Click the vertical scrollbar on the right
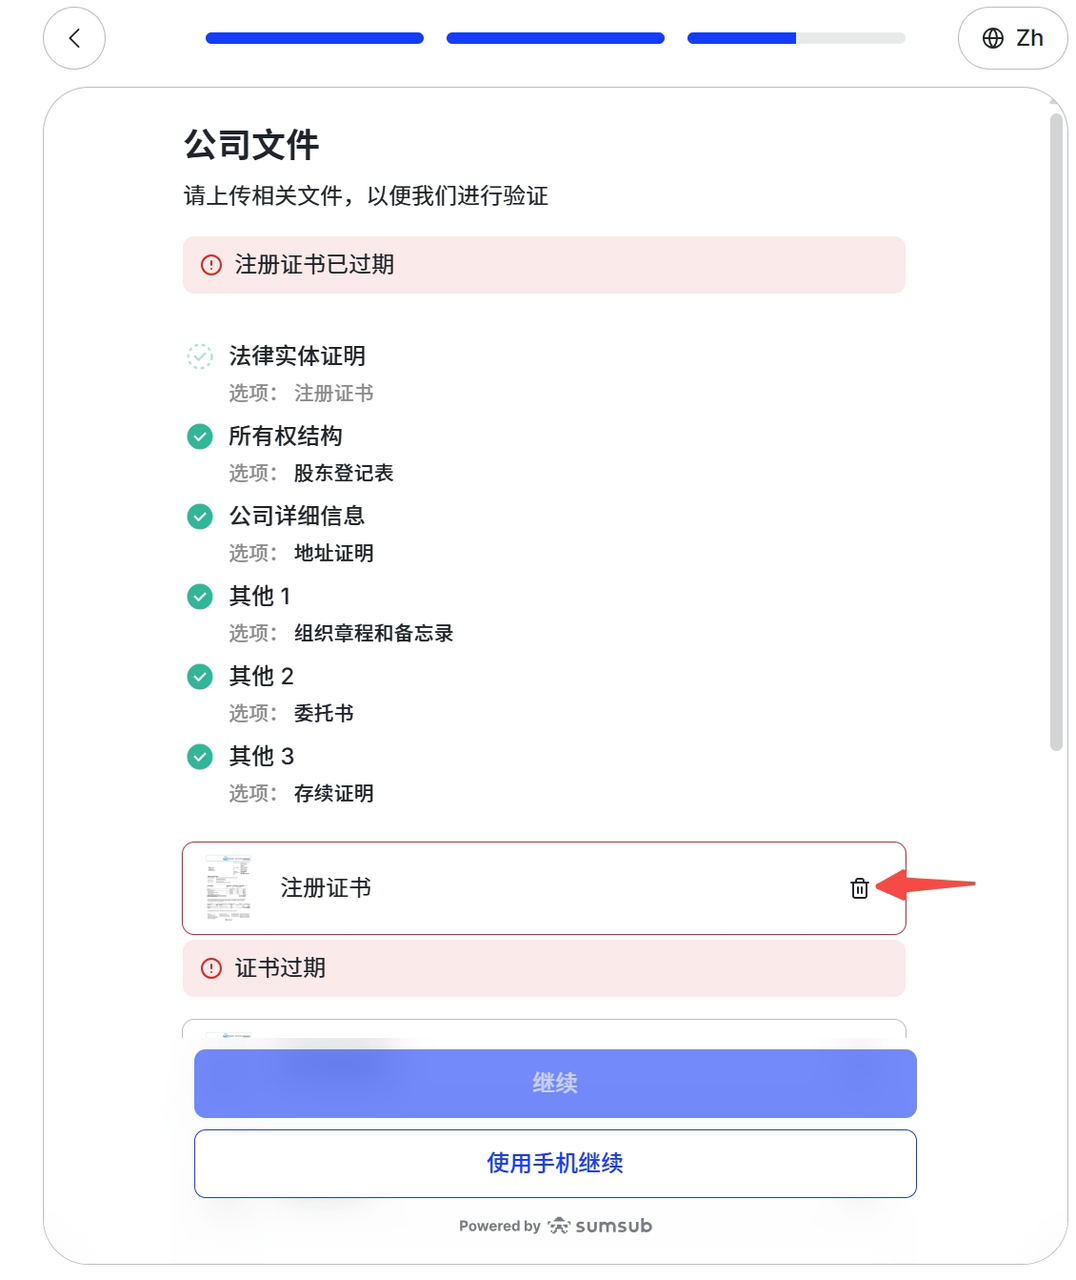This screenshot has height=1280, width=1076. (1056, 430)
